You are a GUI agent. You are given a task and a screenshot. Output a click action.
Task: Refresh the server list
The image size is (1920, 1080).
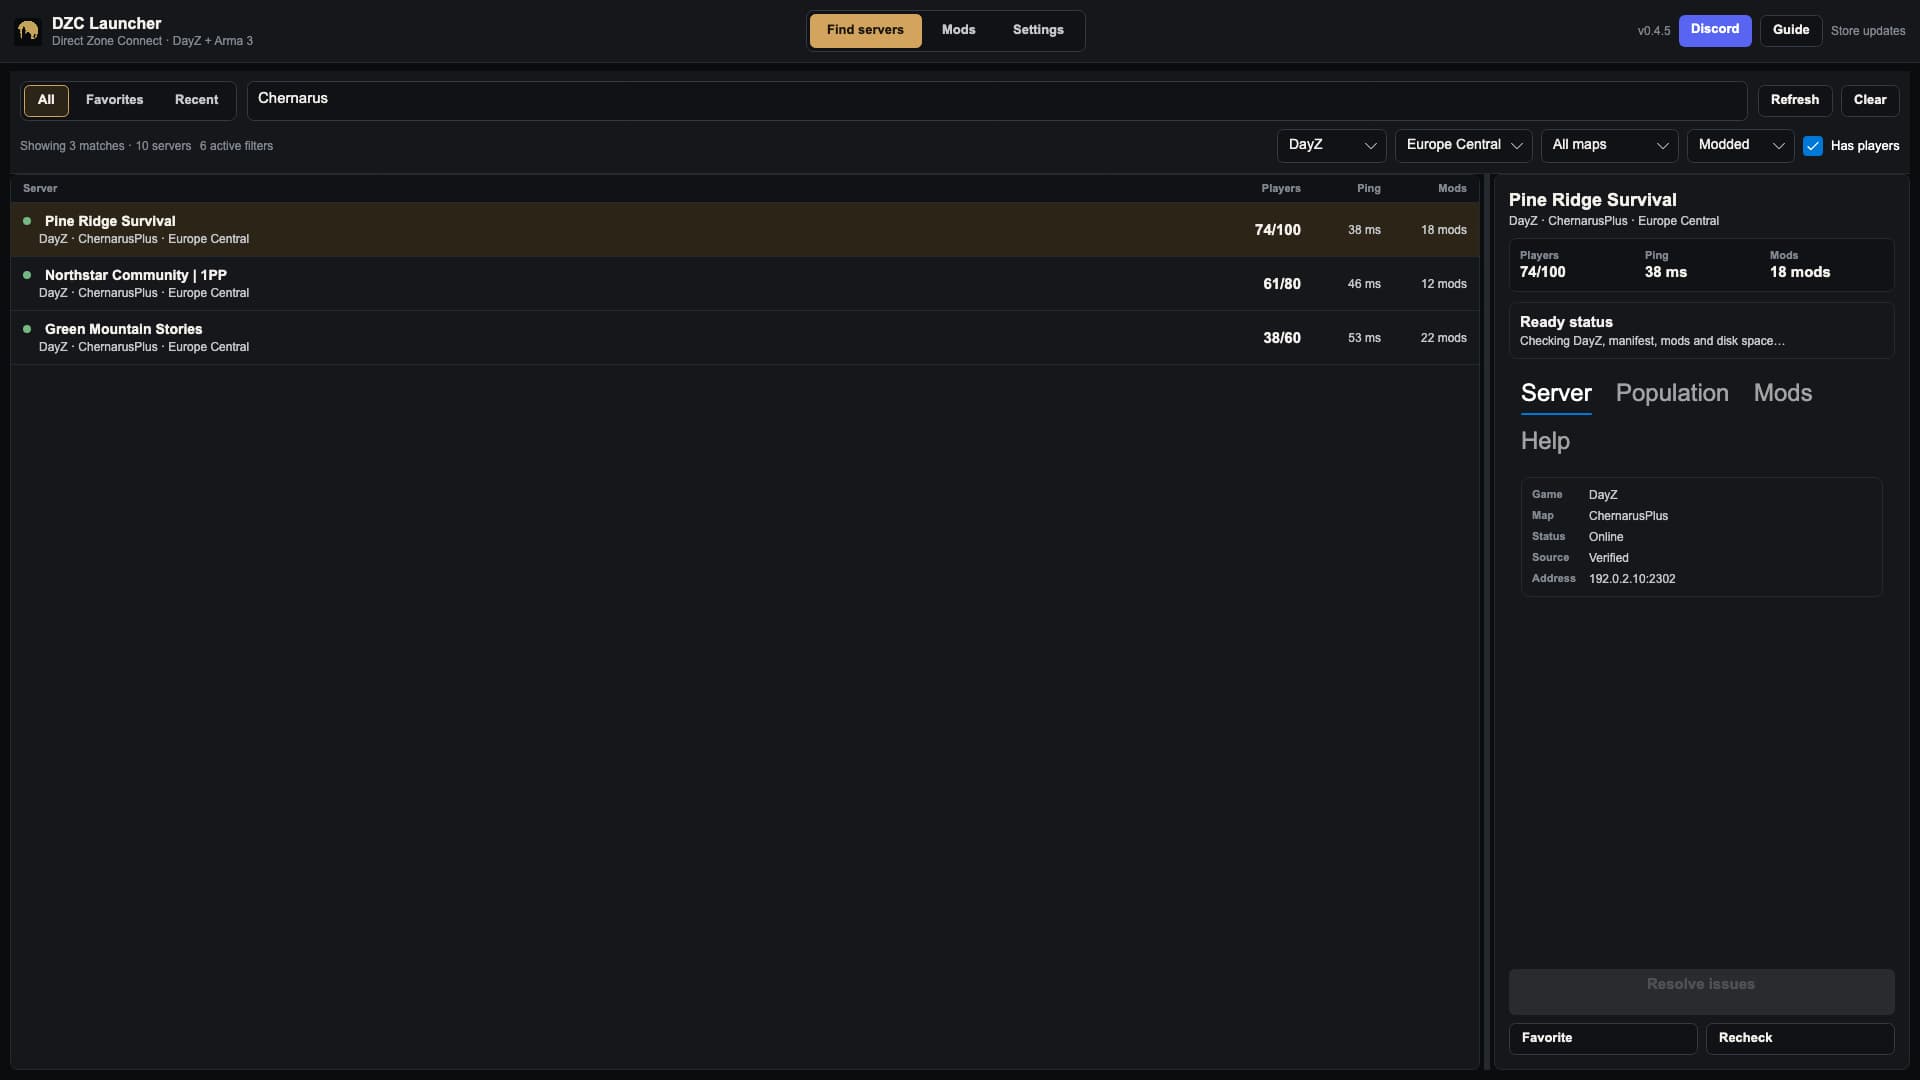click(1795, 100)
